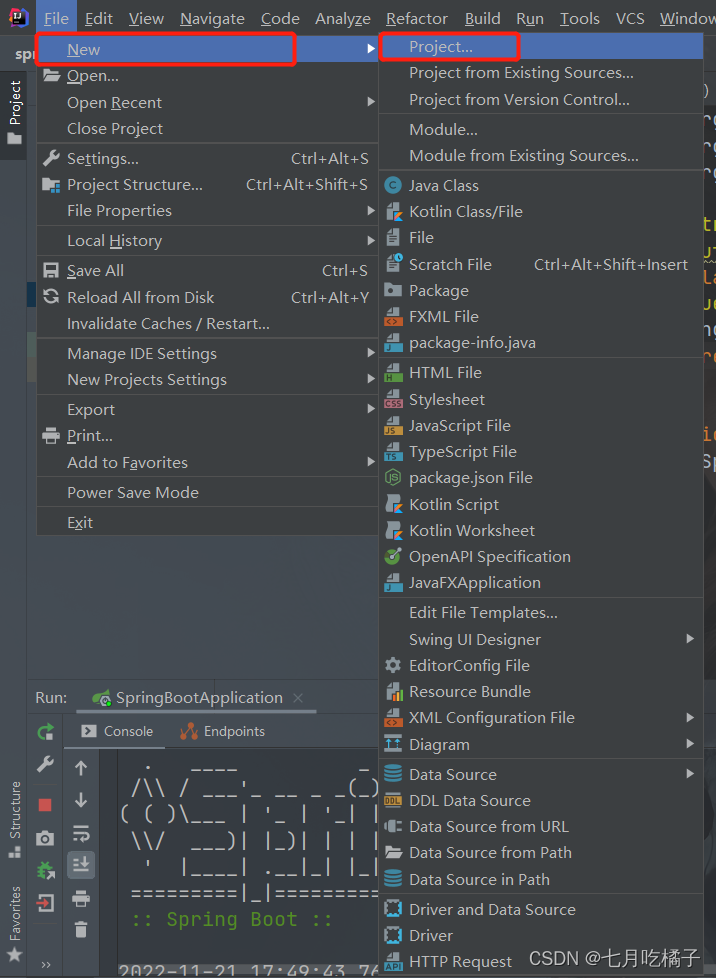Viewport: 716px width, 978px height.
Task: Open the Structure tool window sidebar
Action: click(x=14, y=820)
